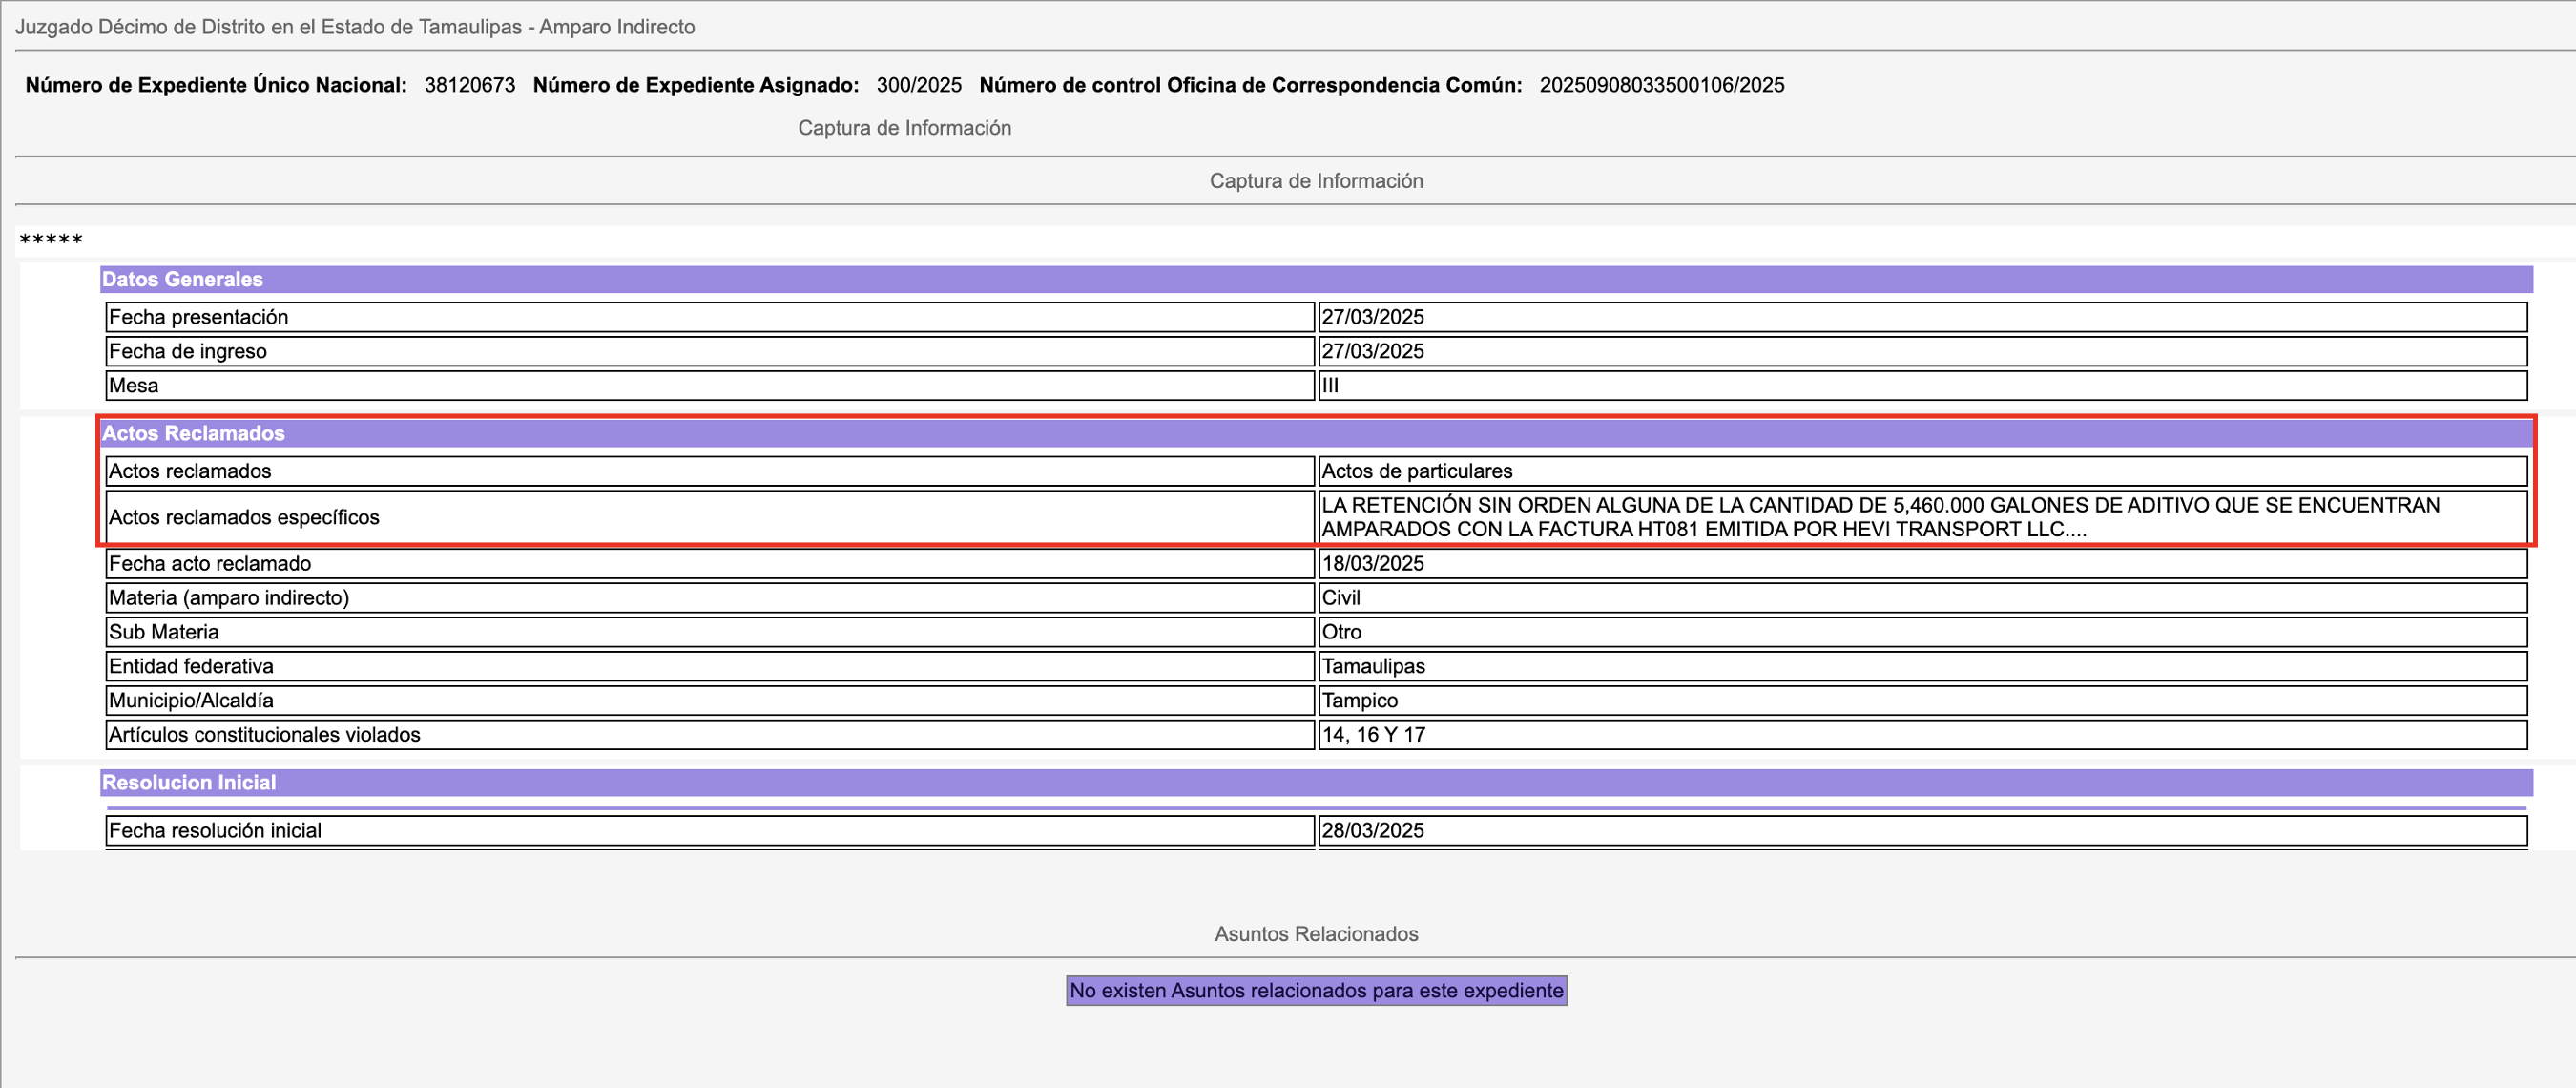The image size is (2576, 1088).
Task: Click the 'Fecha presentación' label cell
Action: (710, 317)
